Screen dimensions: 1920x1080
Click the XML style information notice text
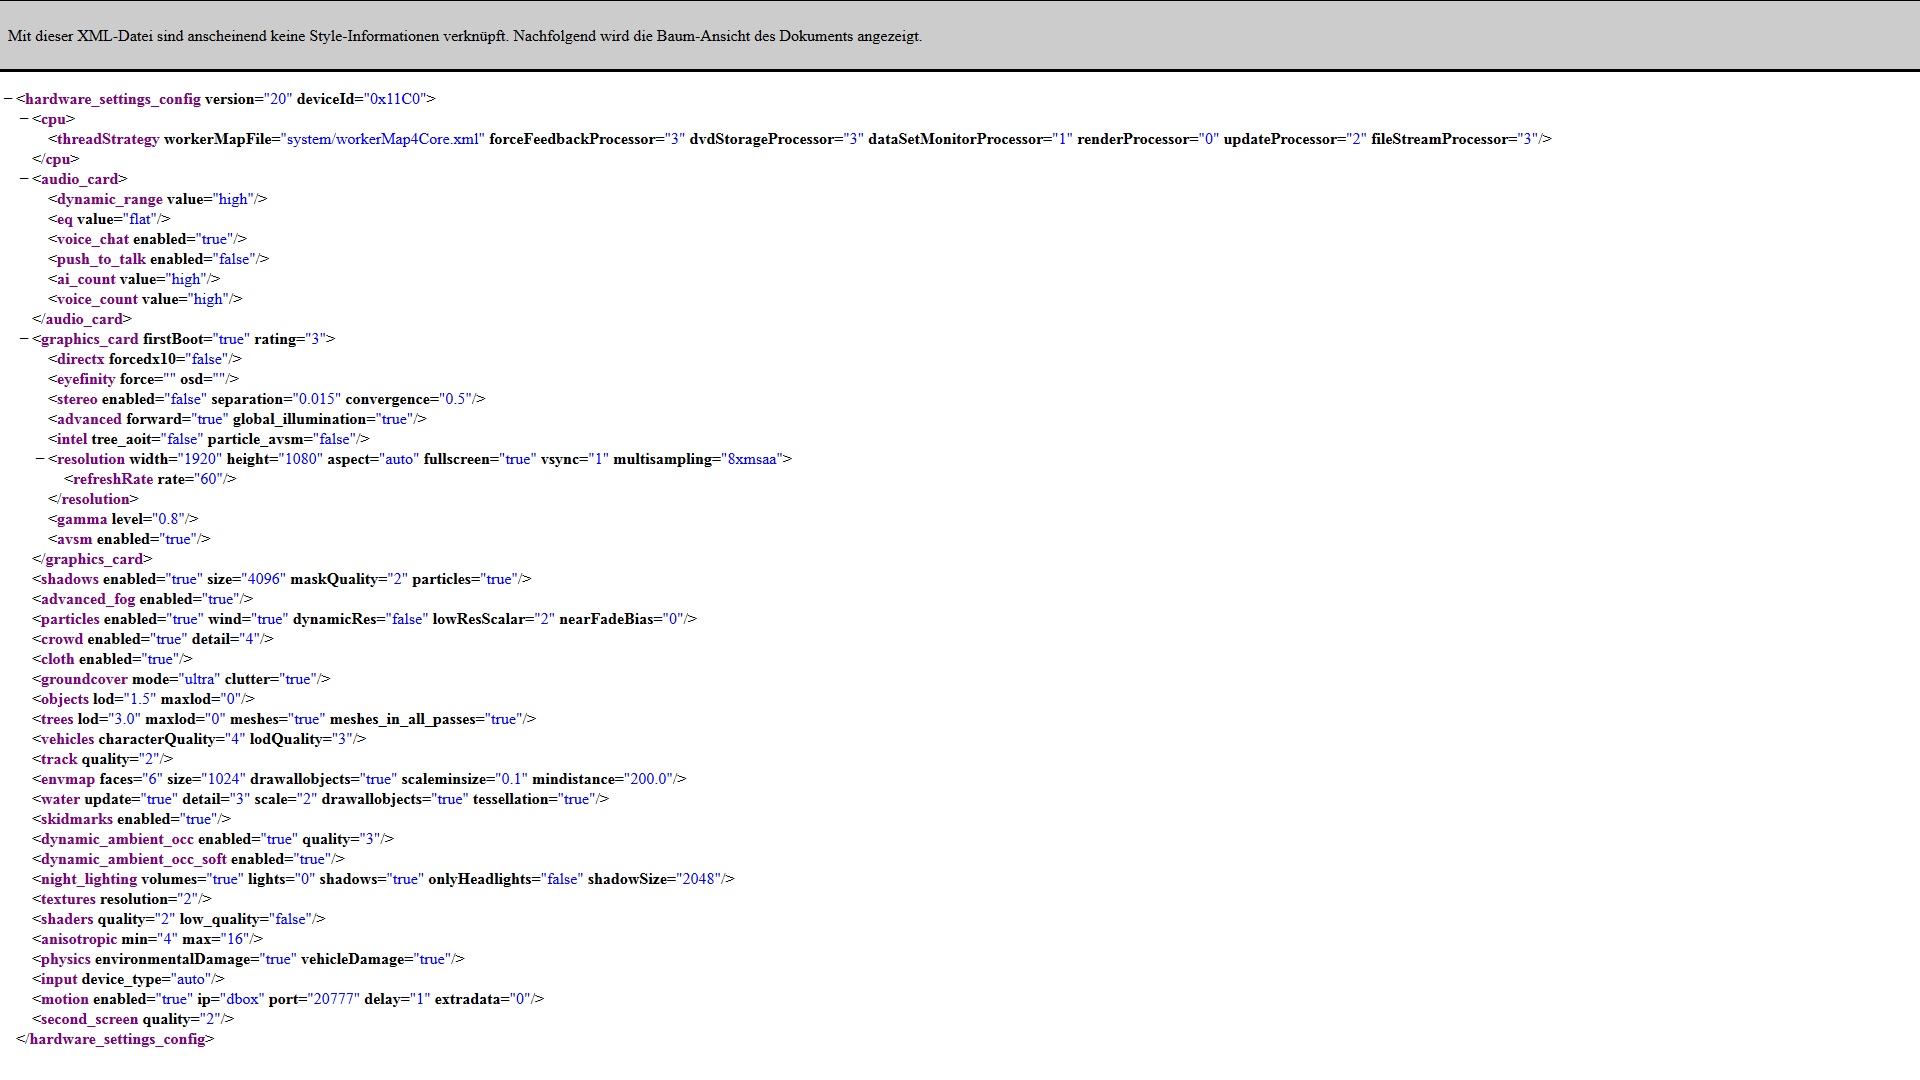[x=464, y=36]
